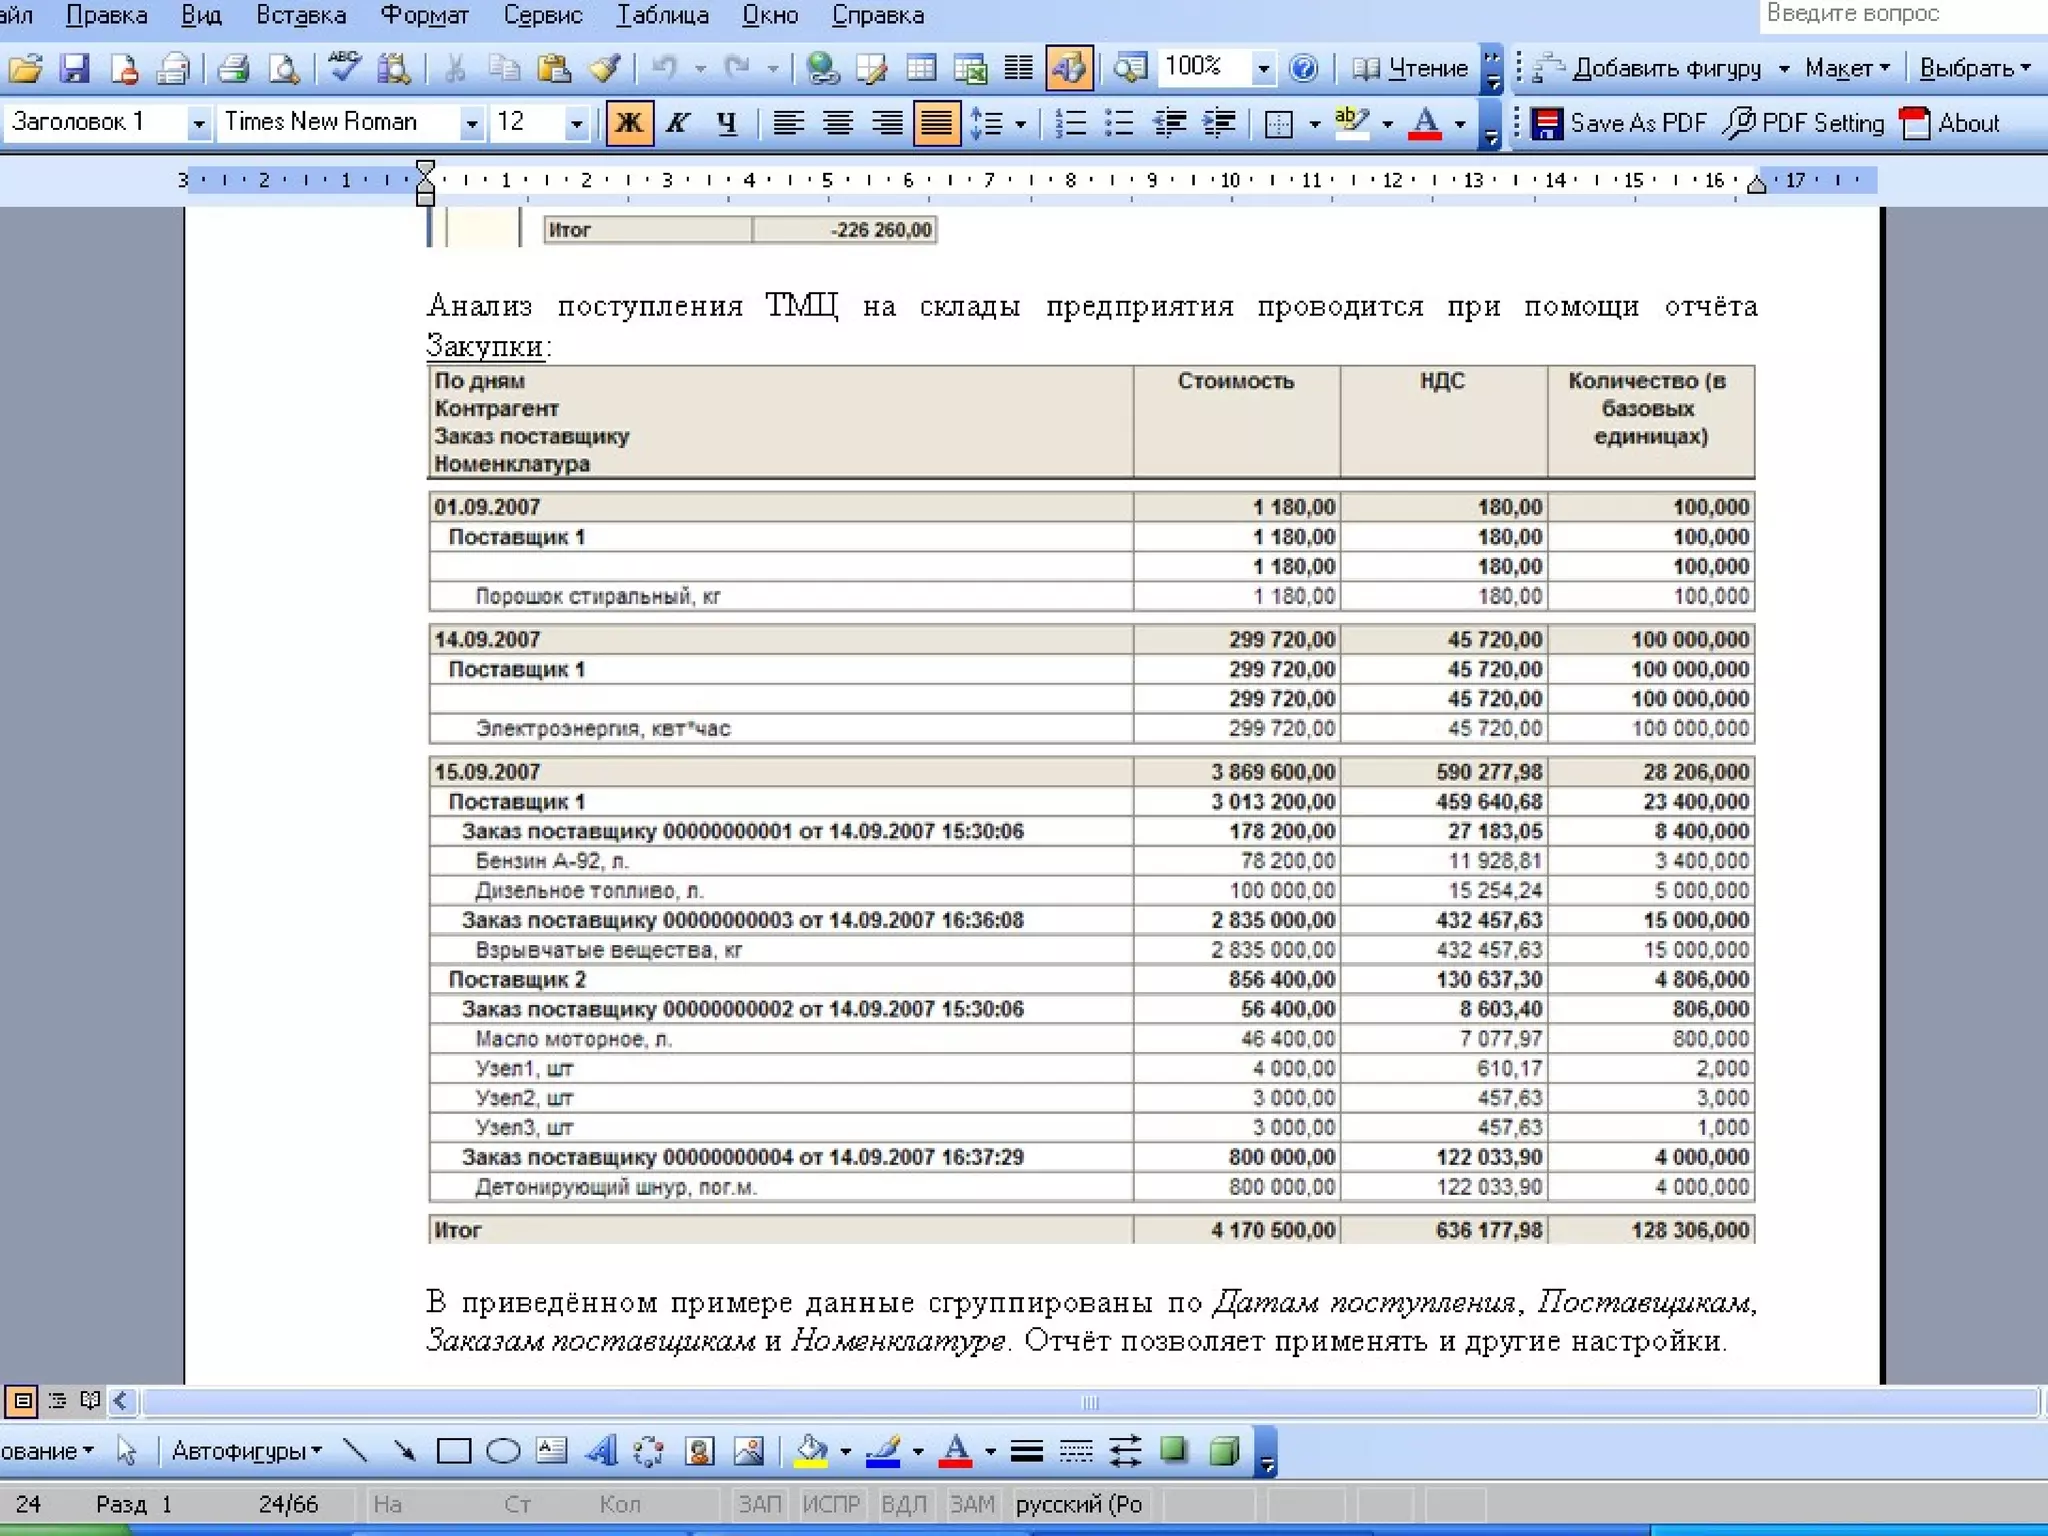The width and height of the screenshot is (2048, 1536).
Task: Open the Times New Roman font dropdown
Action: pyautogui.click(x=471, y=123)
